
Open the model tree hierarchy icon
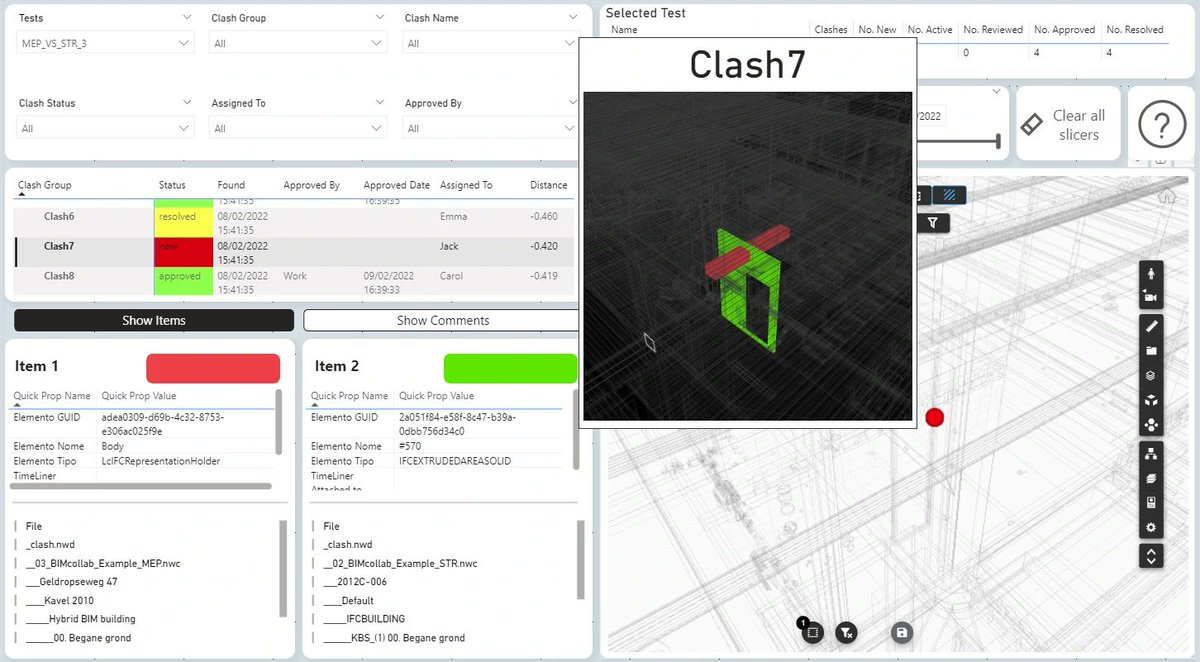tap(1151, 453)
